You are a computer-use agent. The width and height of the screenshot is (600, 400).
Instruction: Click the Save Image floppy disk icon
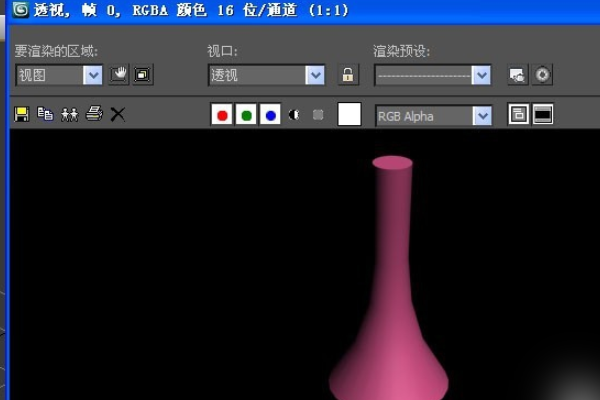21,114
